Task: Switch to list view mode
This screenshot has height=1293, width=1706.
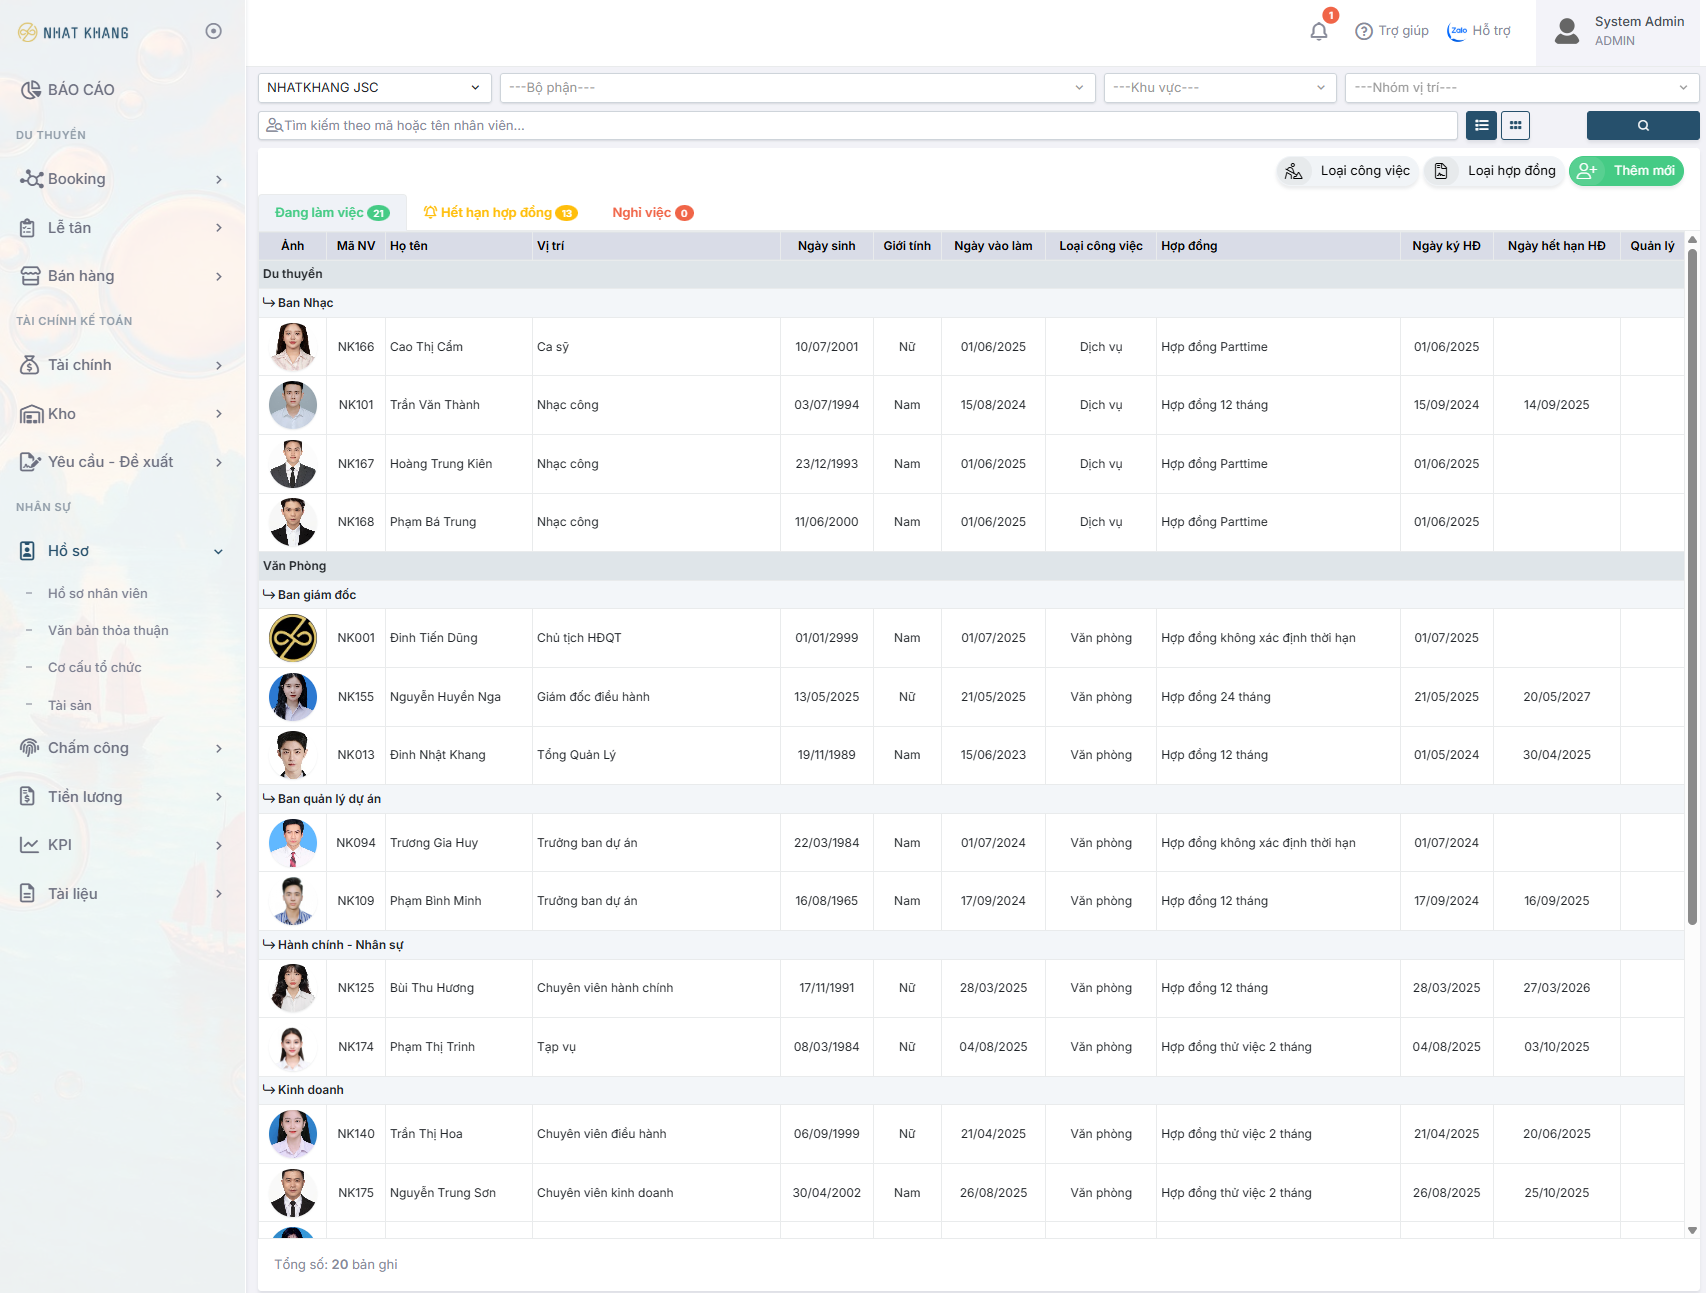Action: (1481, 126)
